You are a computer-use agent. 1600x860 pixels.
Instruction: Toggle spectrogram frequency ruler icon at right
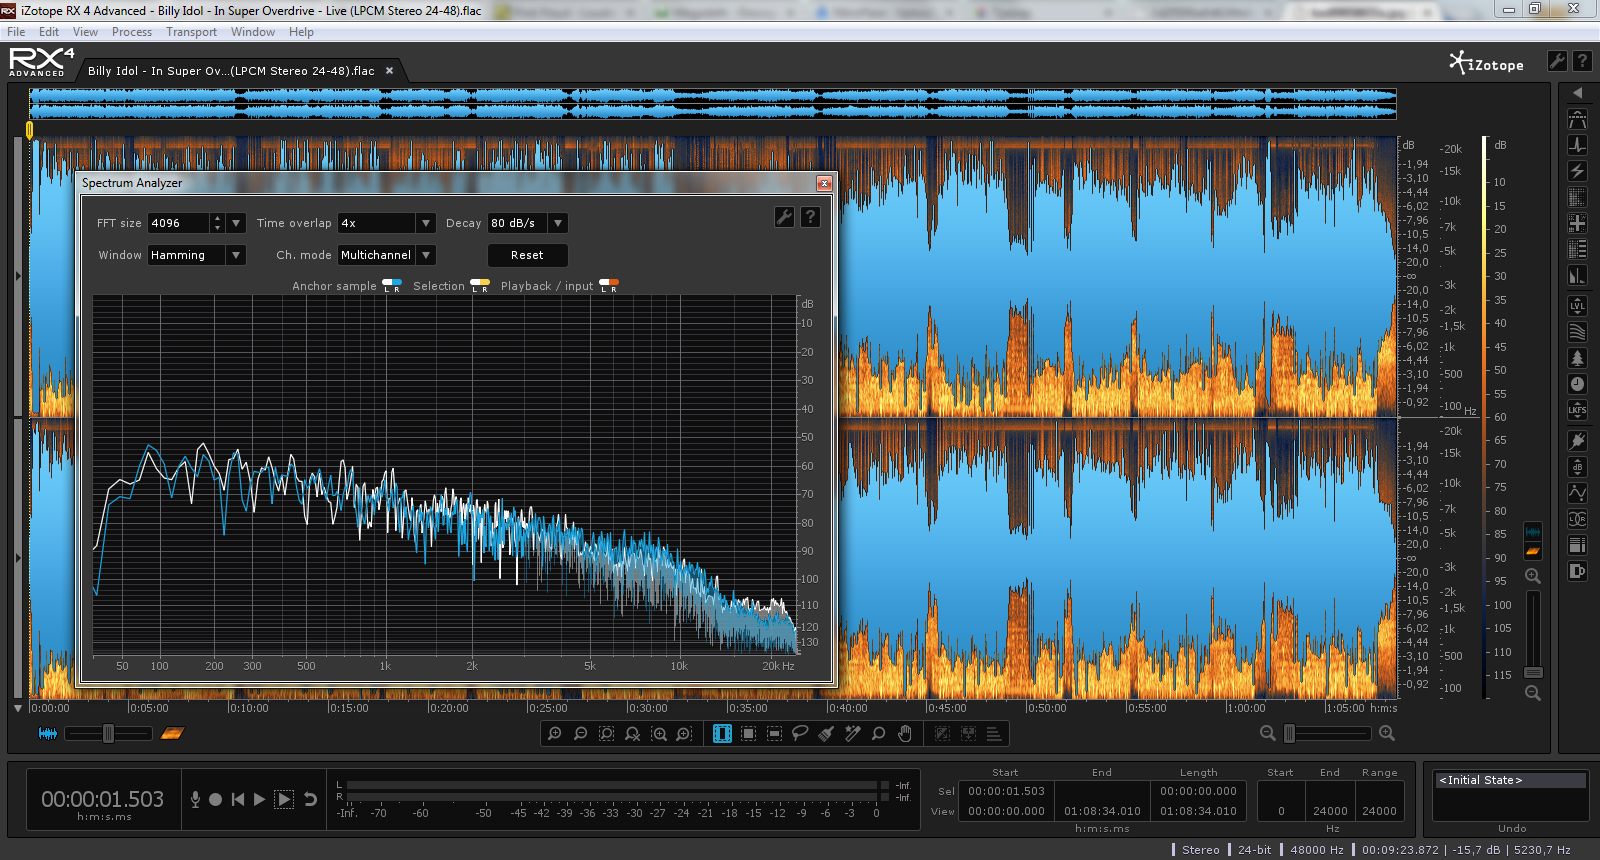[x=1533, y=551]
